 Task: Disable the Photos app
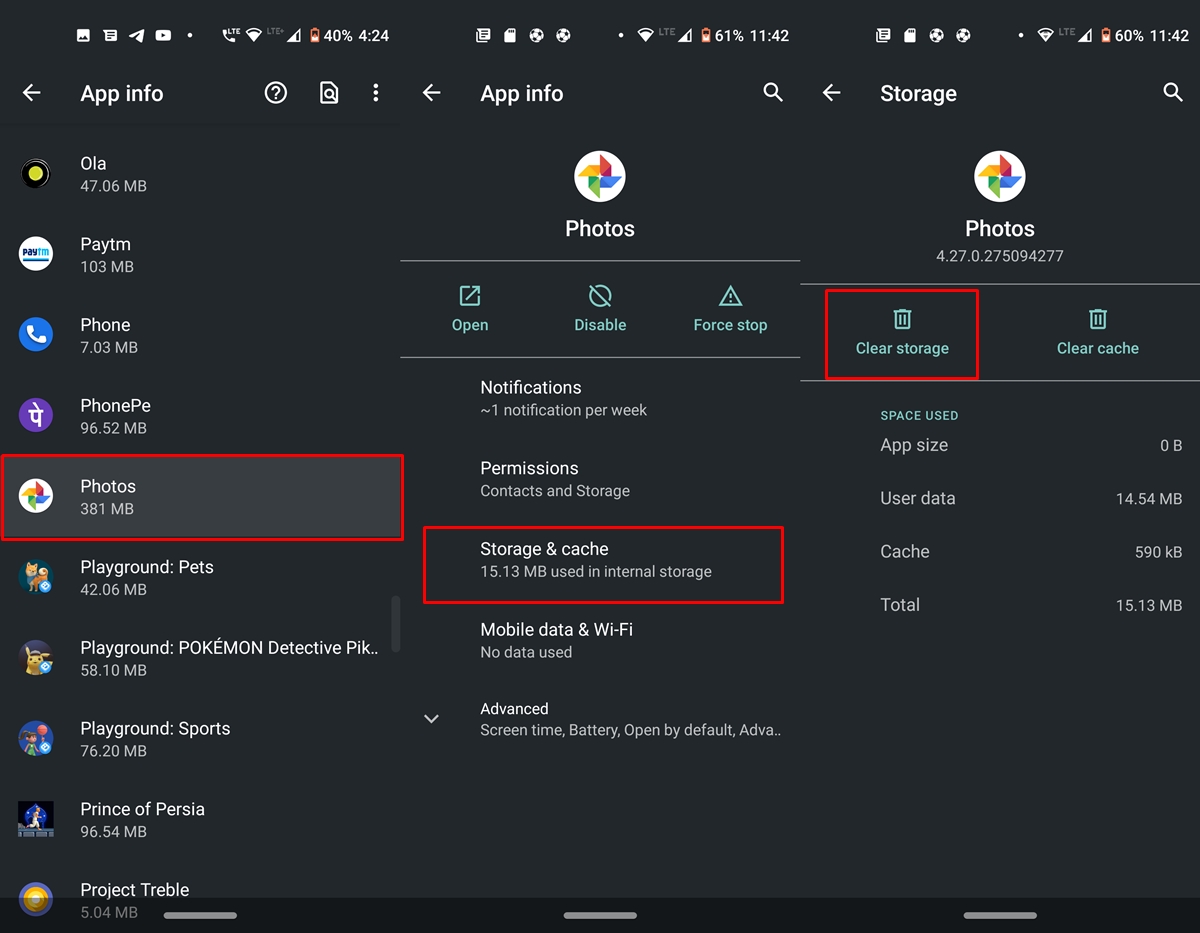(600, 308)
